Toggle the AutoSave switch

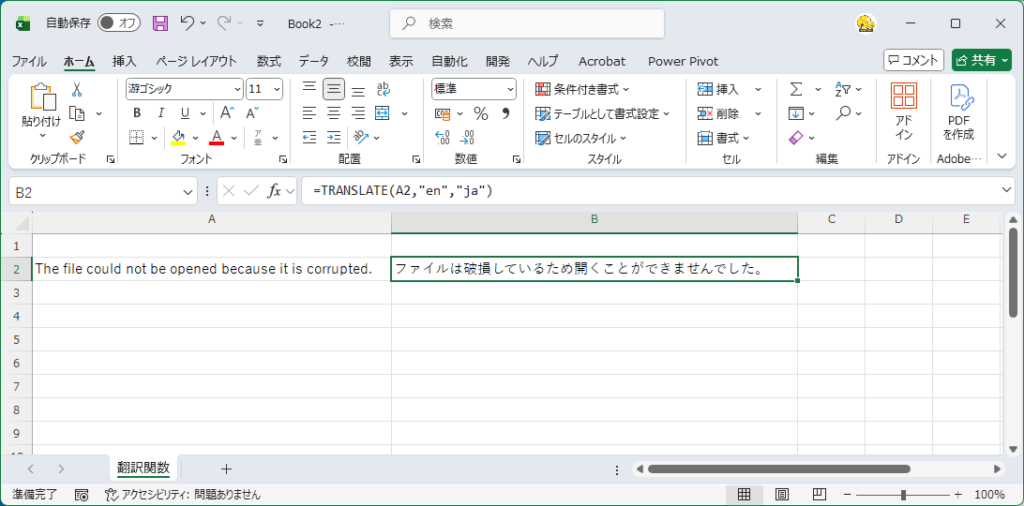[119, 22]
